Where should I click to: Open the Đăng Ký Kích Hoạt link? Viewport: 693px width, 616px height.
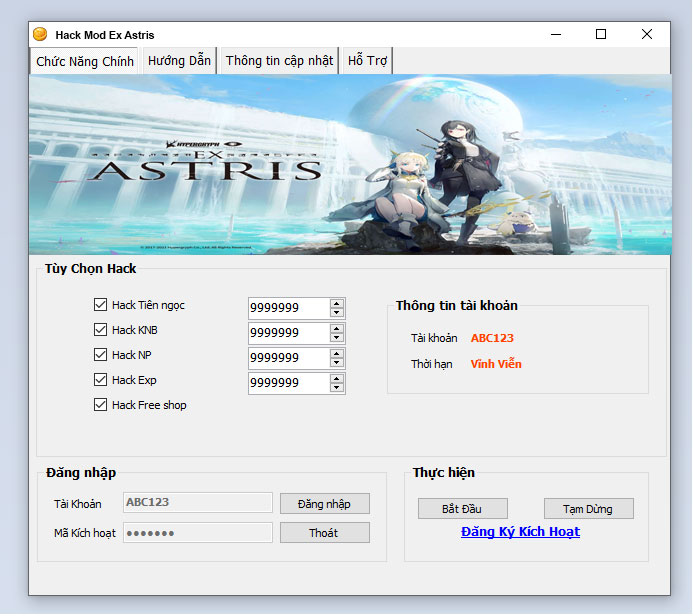click(520, 532)
